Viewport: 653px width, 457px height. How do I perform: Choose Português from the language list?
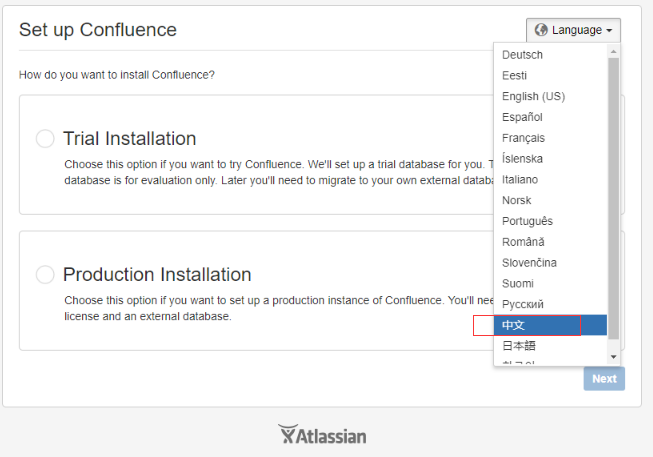click(x=550, y=221)
